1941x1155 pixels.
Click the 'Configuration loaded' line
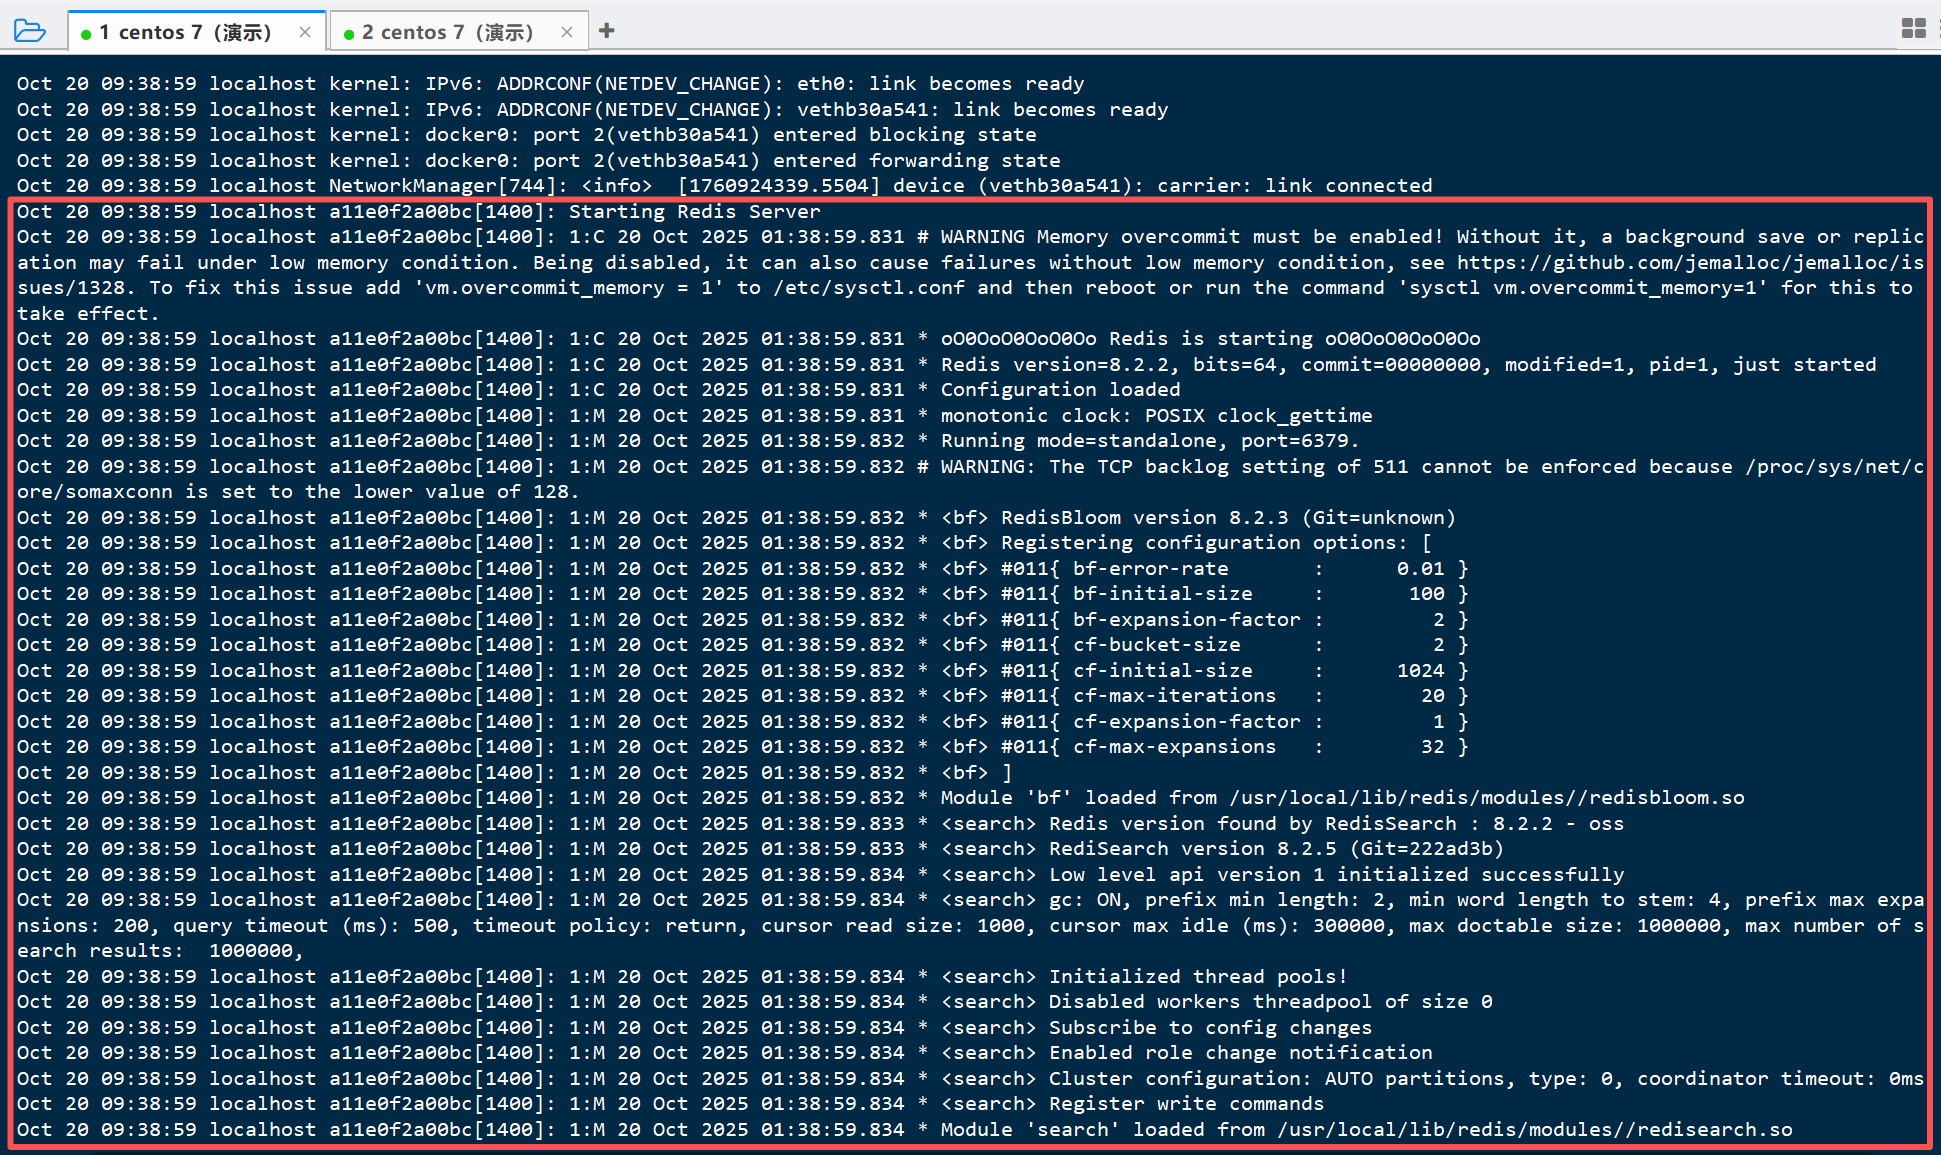(598, 390)
